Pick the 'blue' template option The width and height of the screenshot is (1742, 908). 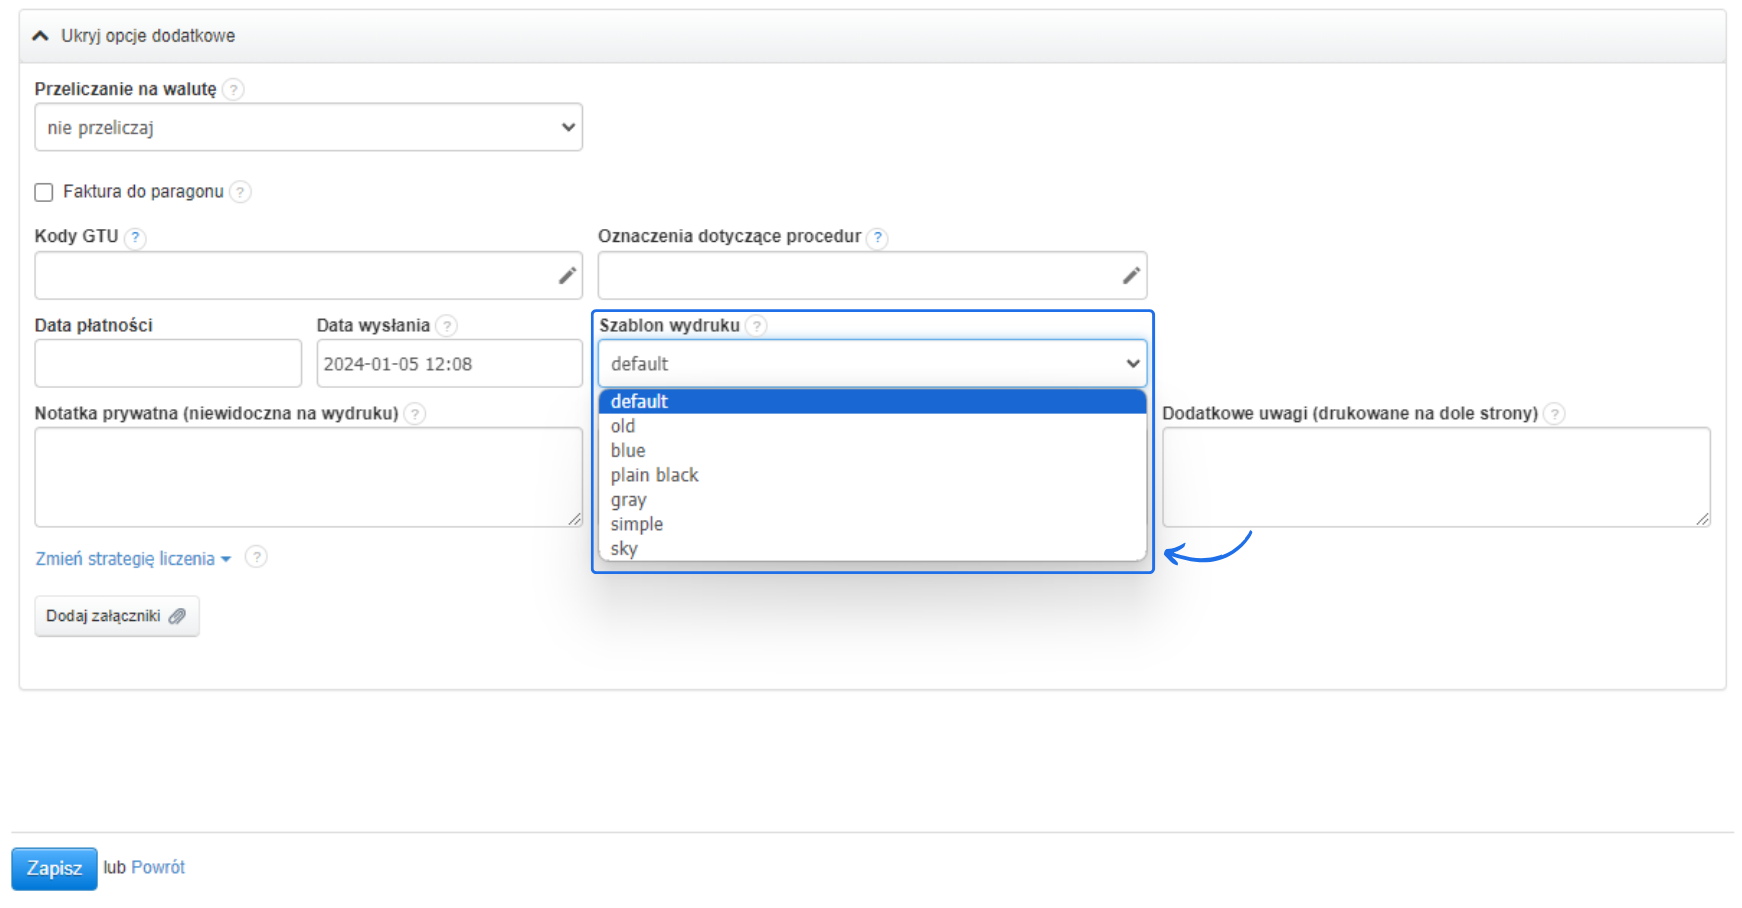click(x=628, y=451)
